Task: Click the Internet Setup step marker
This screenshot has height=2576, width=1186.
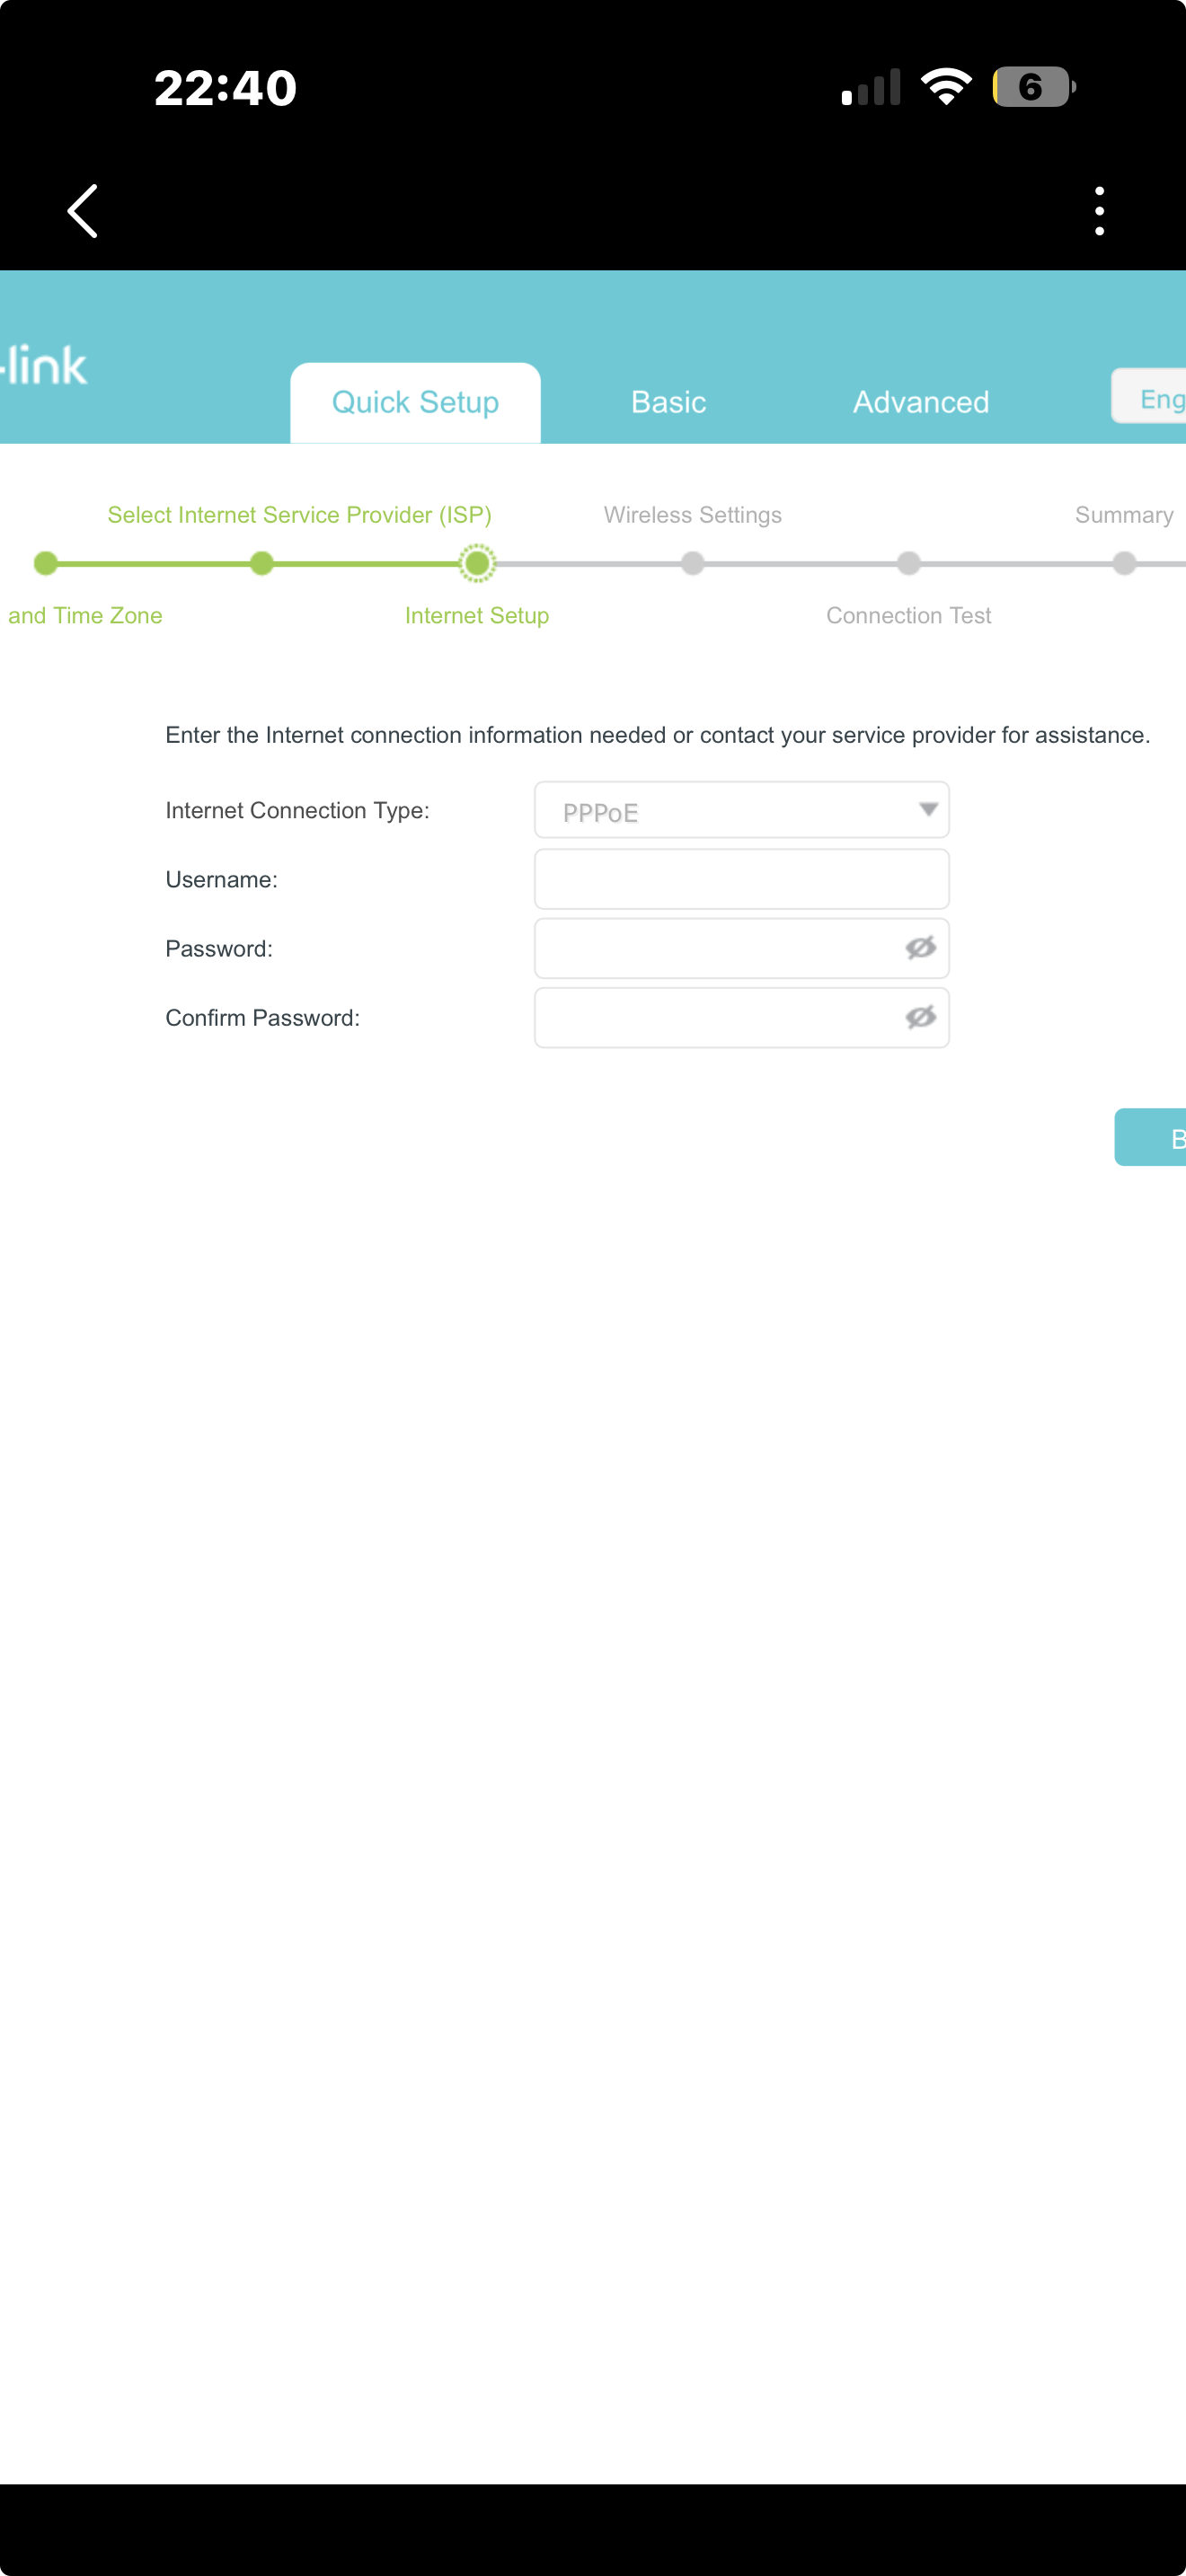Action: (477, 564)
